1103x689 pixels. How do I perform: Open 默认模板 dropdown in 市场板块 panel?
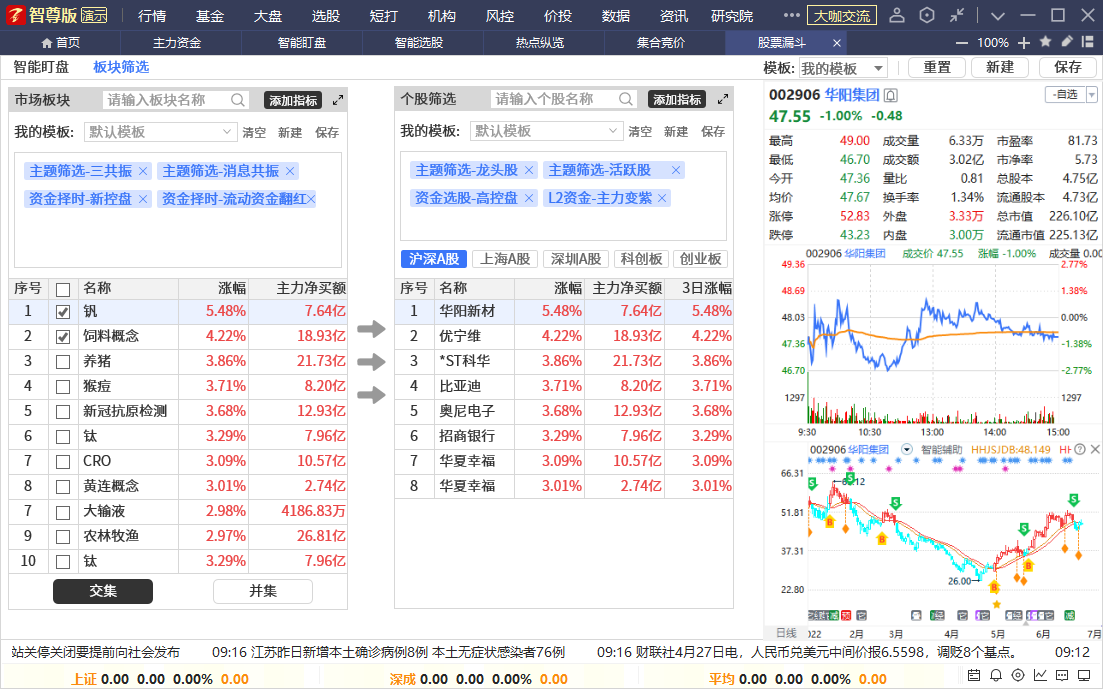click(160, 132)
